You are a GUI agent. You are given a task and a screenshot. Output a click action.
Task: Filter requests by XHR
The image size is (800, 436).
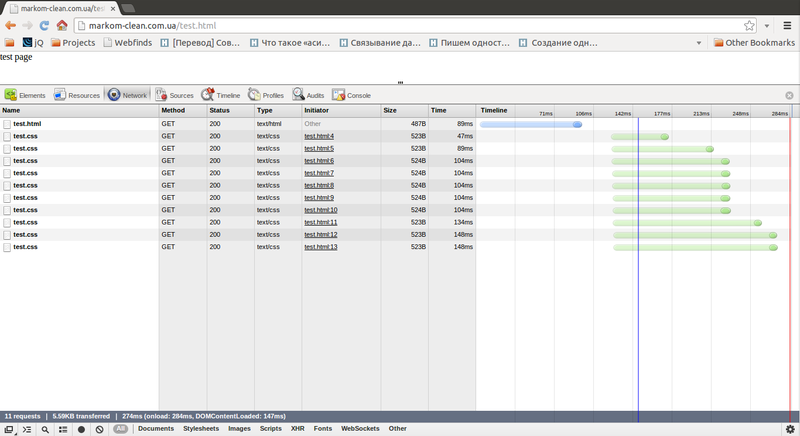(297, 429)
